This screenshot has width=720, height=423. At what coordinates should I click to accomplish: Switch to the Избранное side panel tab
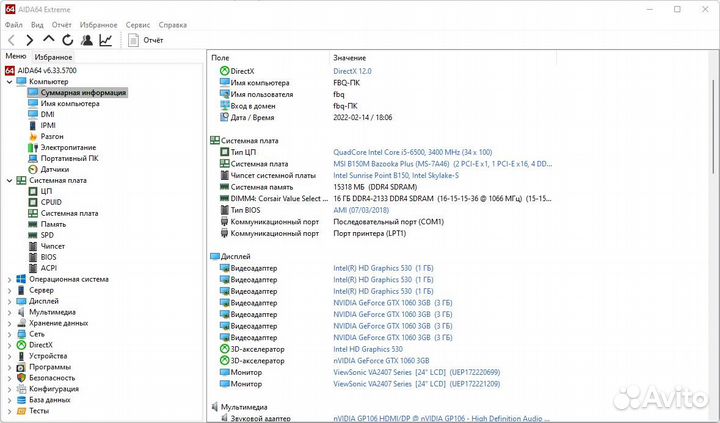click(x=53, y=57)
